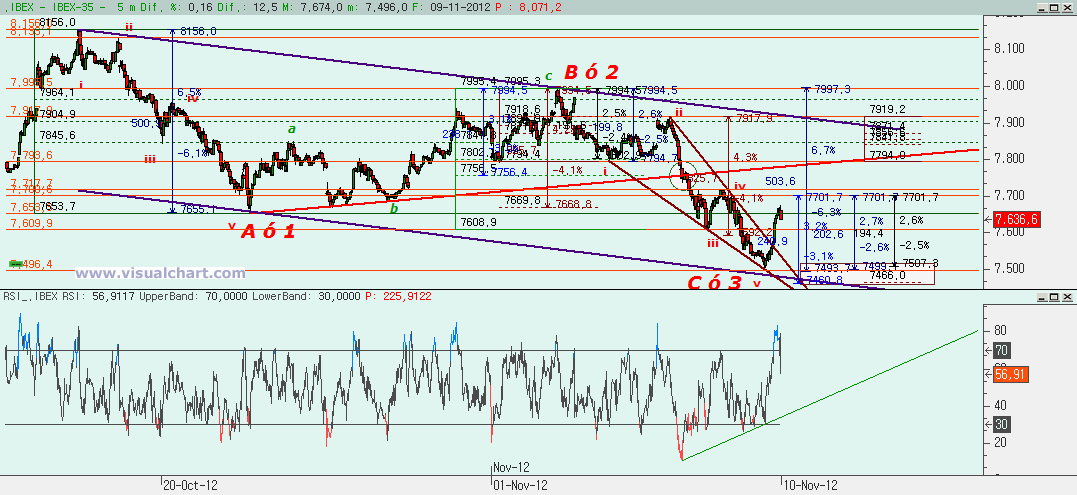Click the 80 level on RSI axis
The height and width of the screenshot is (495, 1077).
[1000, 330]
